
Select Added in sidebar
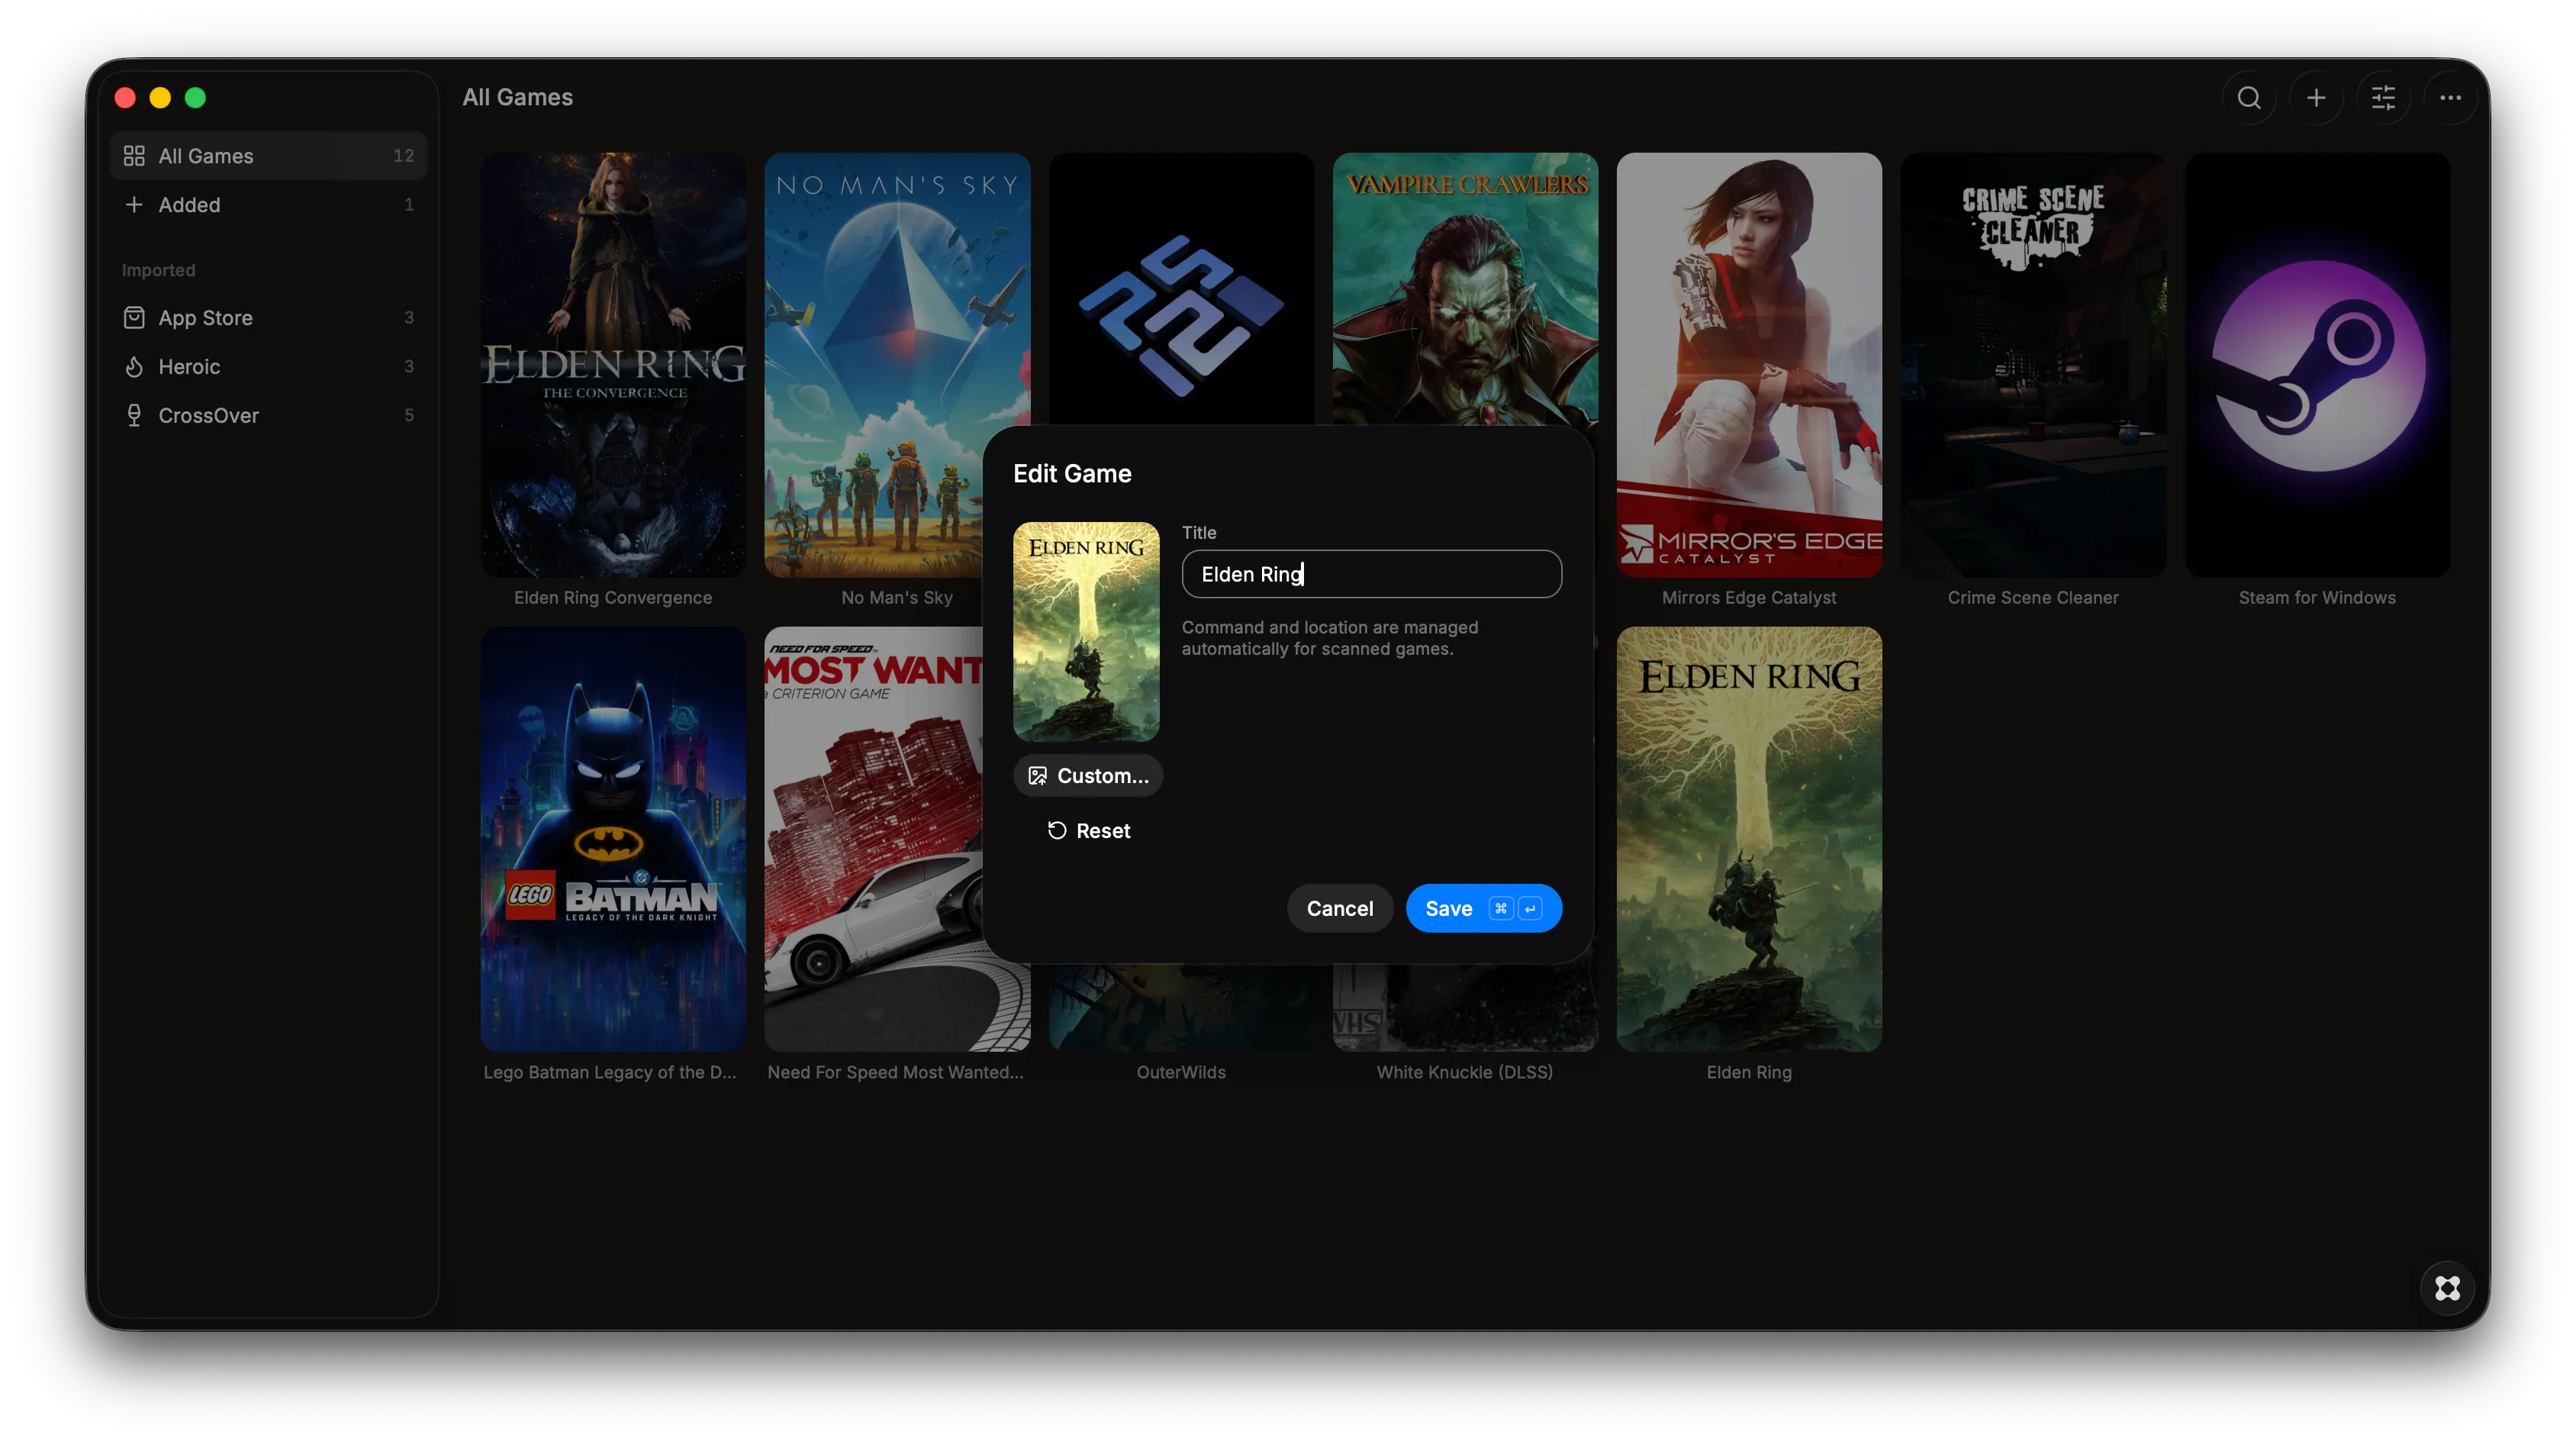point(268,204)
